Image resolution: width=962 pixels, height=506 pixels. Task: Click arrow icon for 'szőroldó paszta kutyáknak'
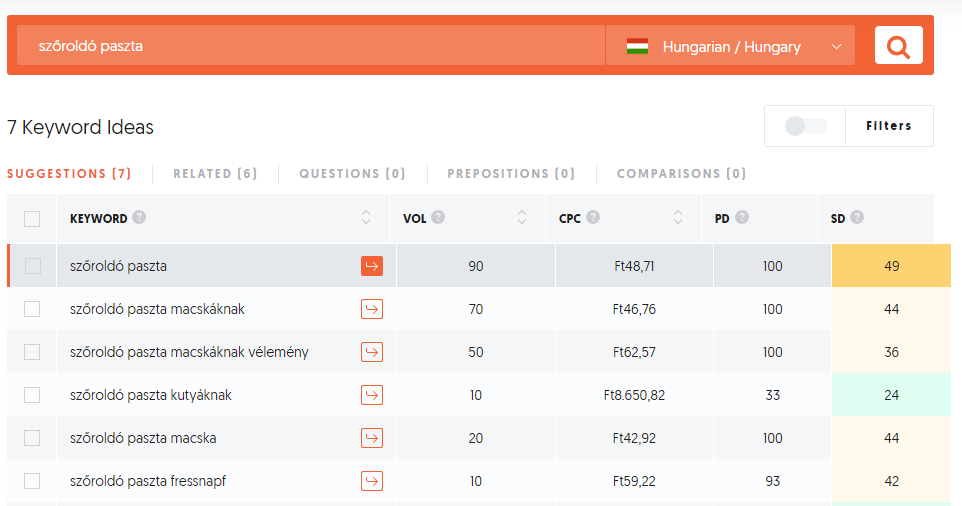[x=372, y=395]
